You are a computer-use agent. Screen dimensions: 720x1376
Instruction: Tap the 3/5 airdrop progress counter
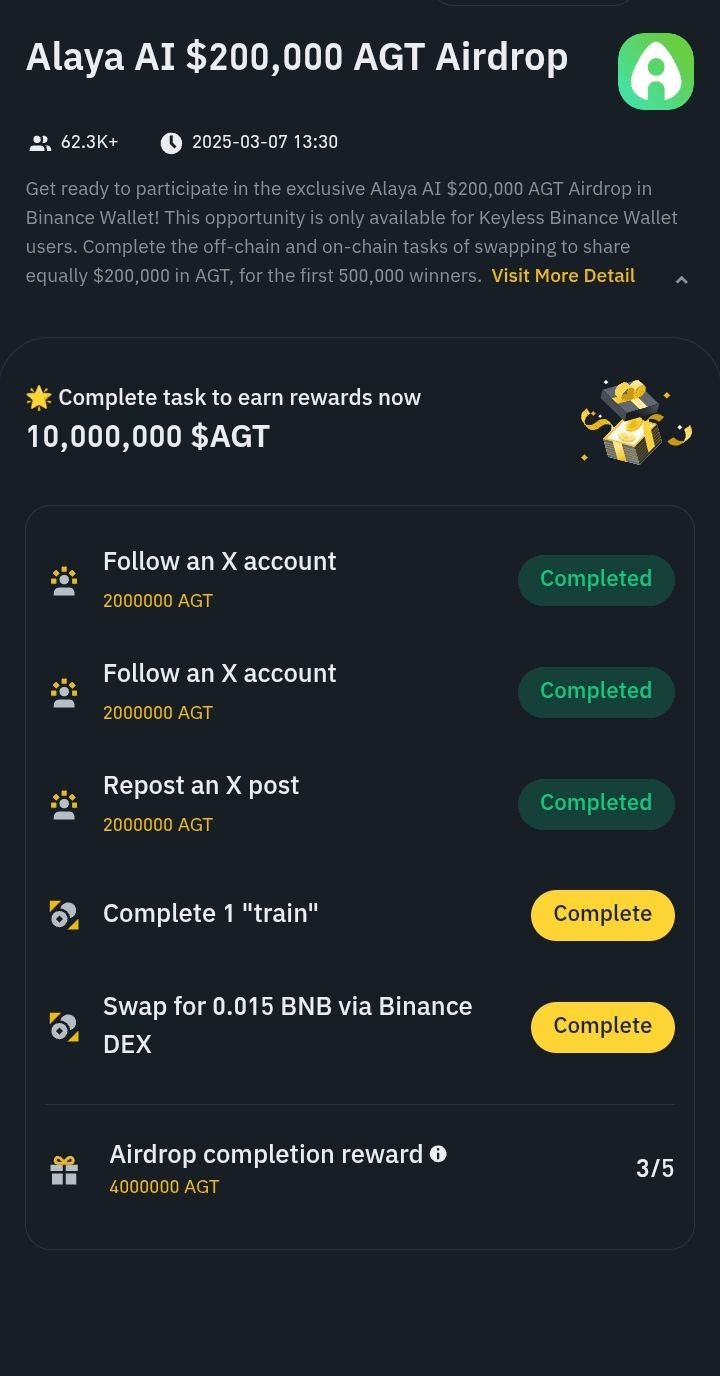click(x=655, y=1168)
